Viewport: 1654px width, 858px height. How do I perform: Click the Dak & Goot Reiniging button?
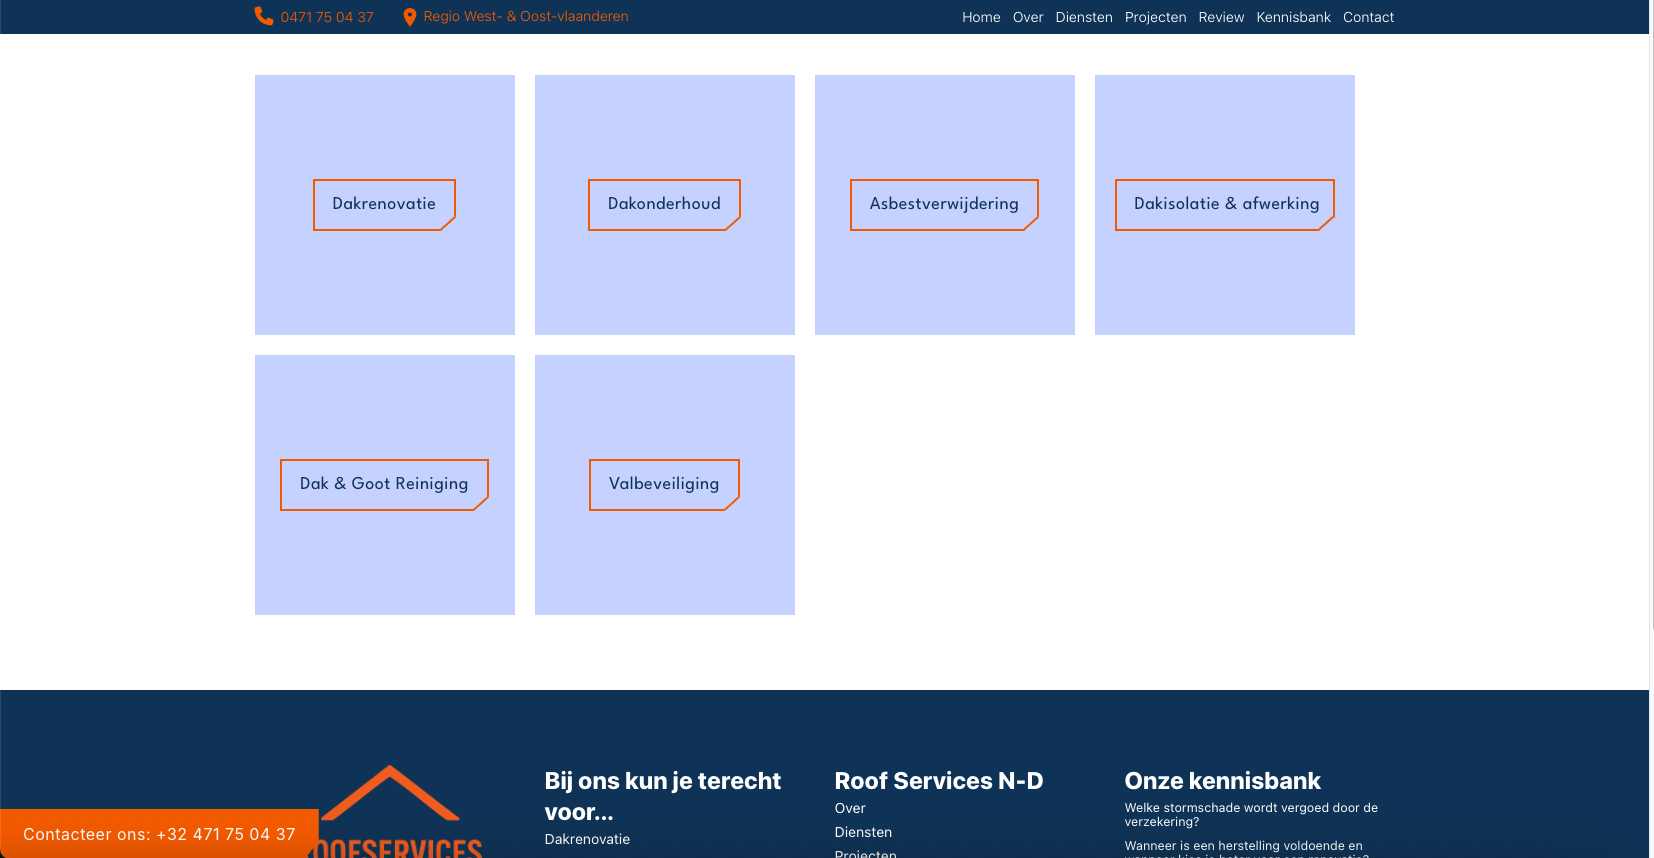[x=384, y=484]
